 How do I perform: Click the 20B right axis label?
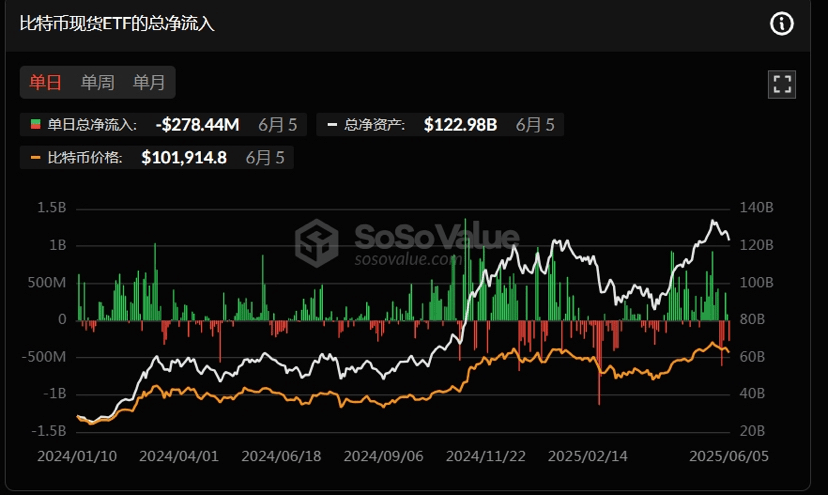pyautogui.click(x=752, y=431)
